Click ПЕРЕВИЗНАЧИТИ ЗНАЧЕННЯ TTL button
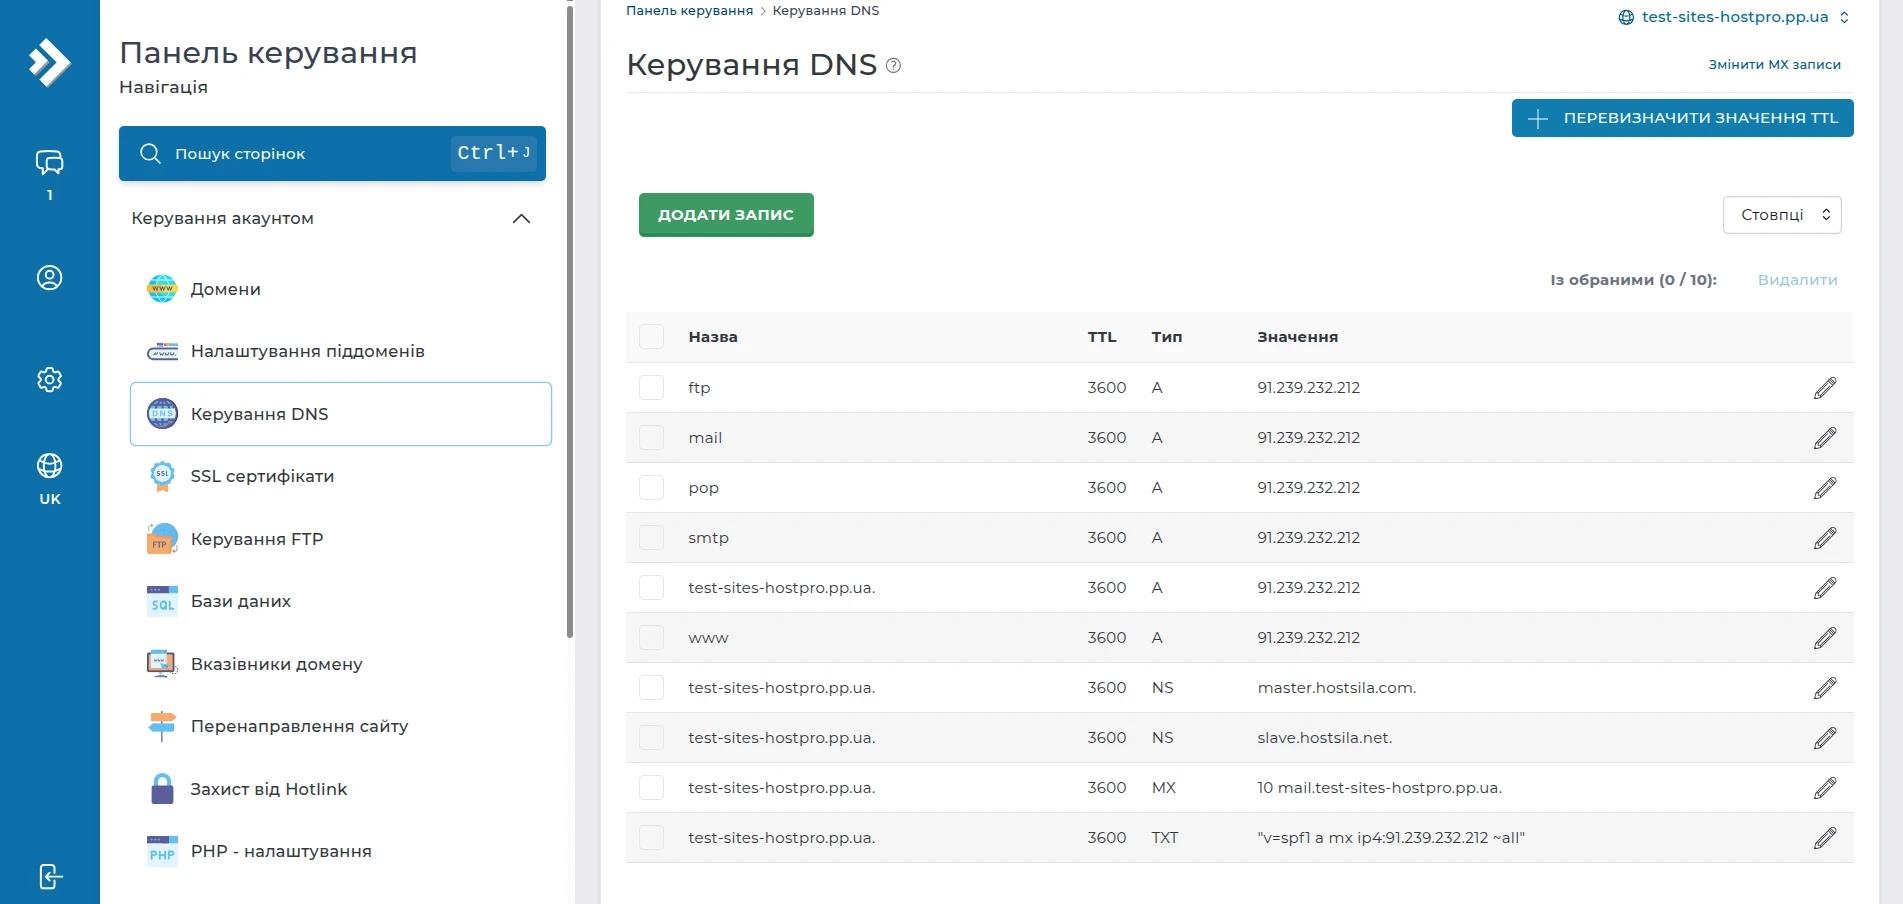This screenshot has height=904, width=1903. [x=1682, y=118]
